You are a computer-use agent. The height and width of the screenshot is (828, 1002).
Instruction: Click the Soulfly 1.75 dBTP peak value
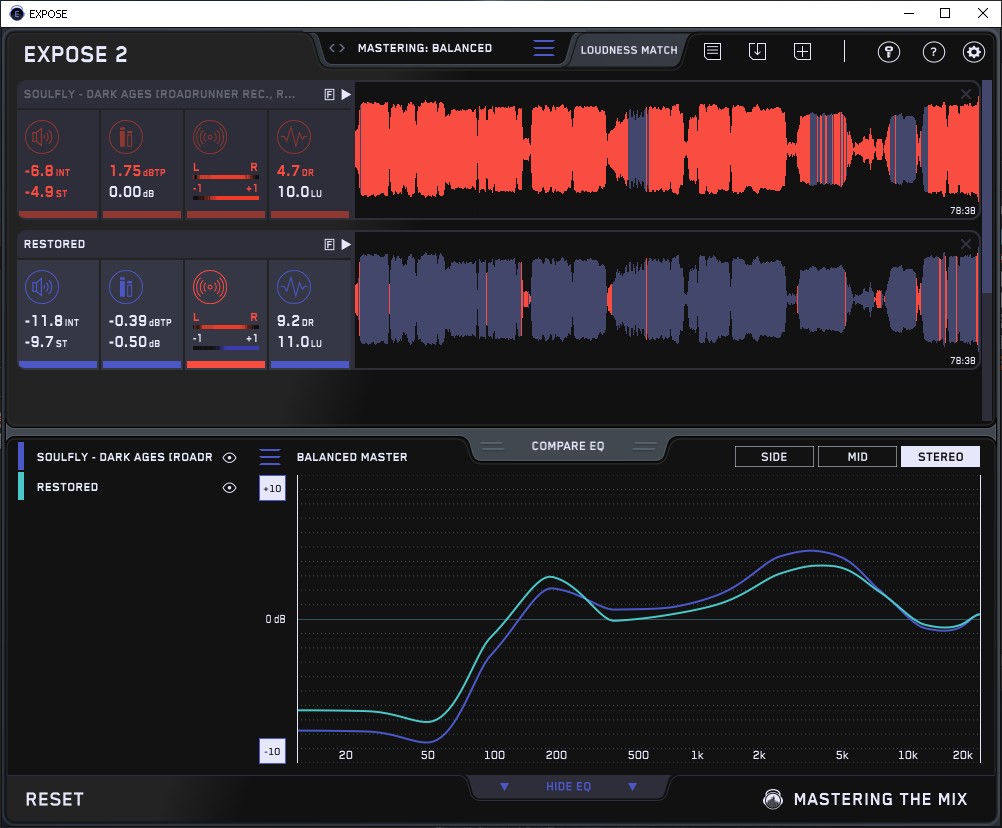click(x=137, y=171)
